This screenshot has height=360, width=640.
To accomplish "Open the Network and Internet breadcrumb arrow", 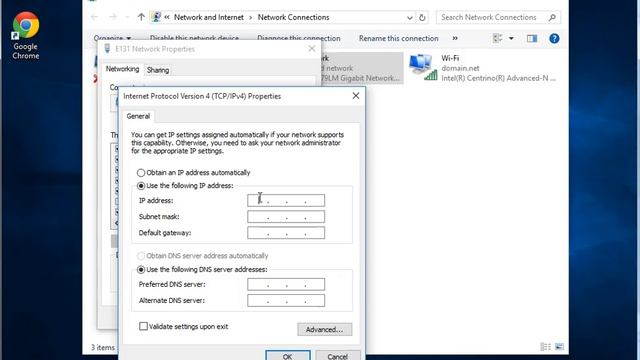I will tap(251, 18).
